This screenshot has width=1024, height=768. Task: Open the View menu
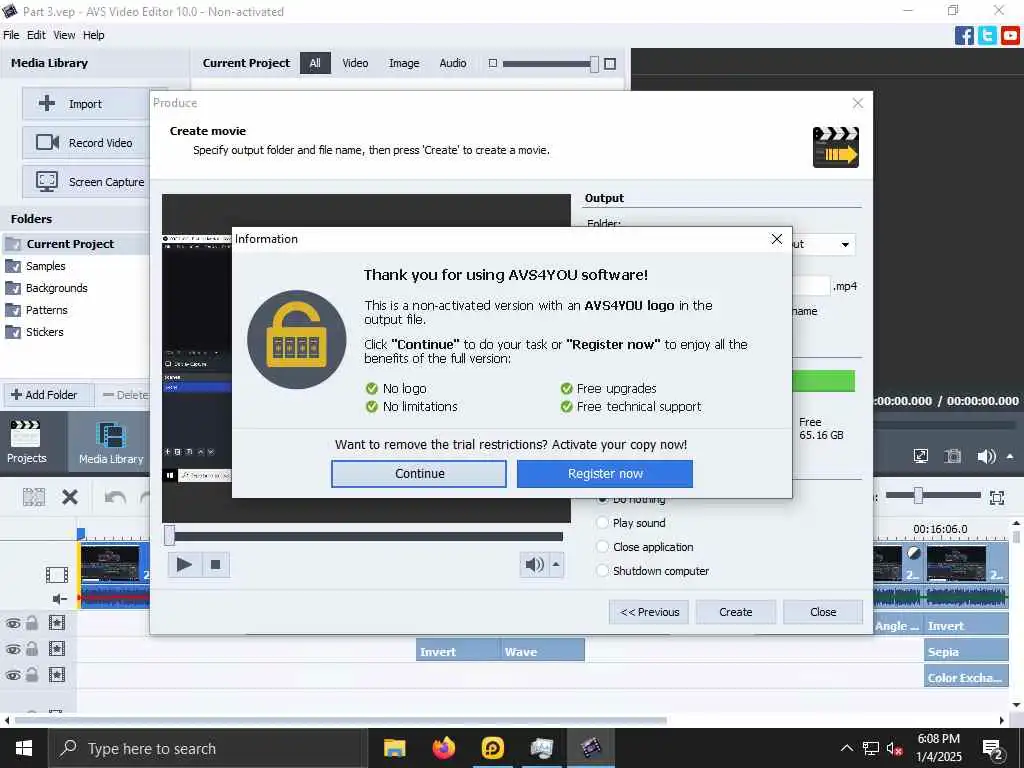tap(64, 35)
